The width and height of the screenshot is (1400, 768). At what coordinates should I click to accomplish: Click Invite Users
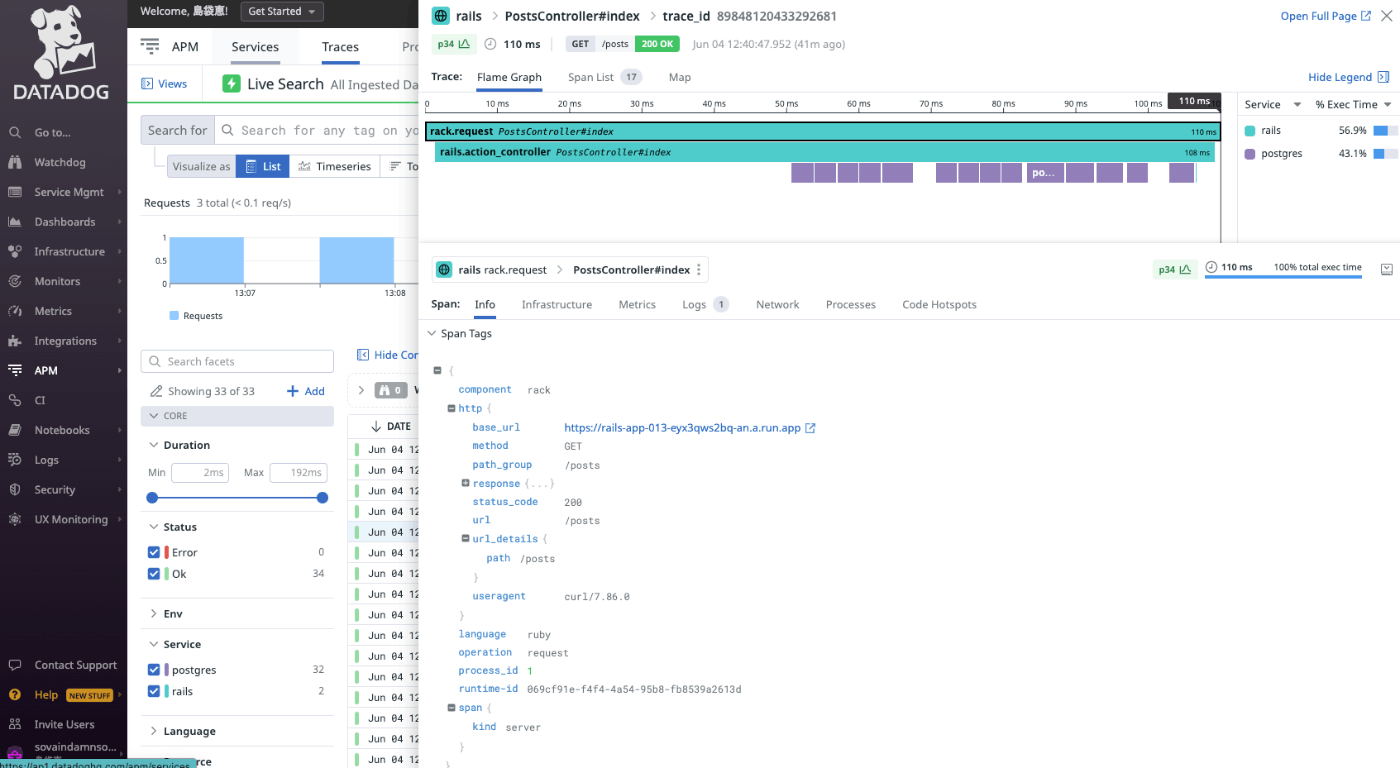tap(64, 724)
